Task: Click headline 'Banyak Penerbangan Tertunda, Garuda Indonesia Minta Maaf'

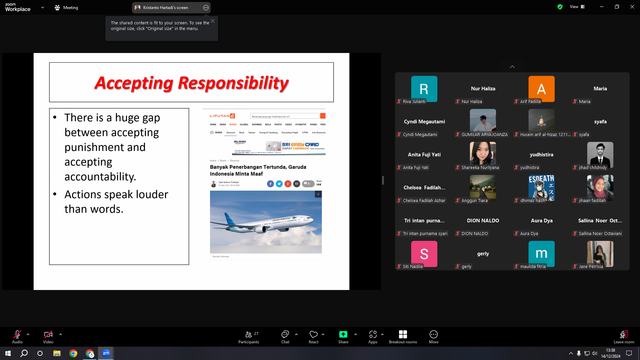Action: pos(258,170)
